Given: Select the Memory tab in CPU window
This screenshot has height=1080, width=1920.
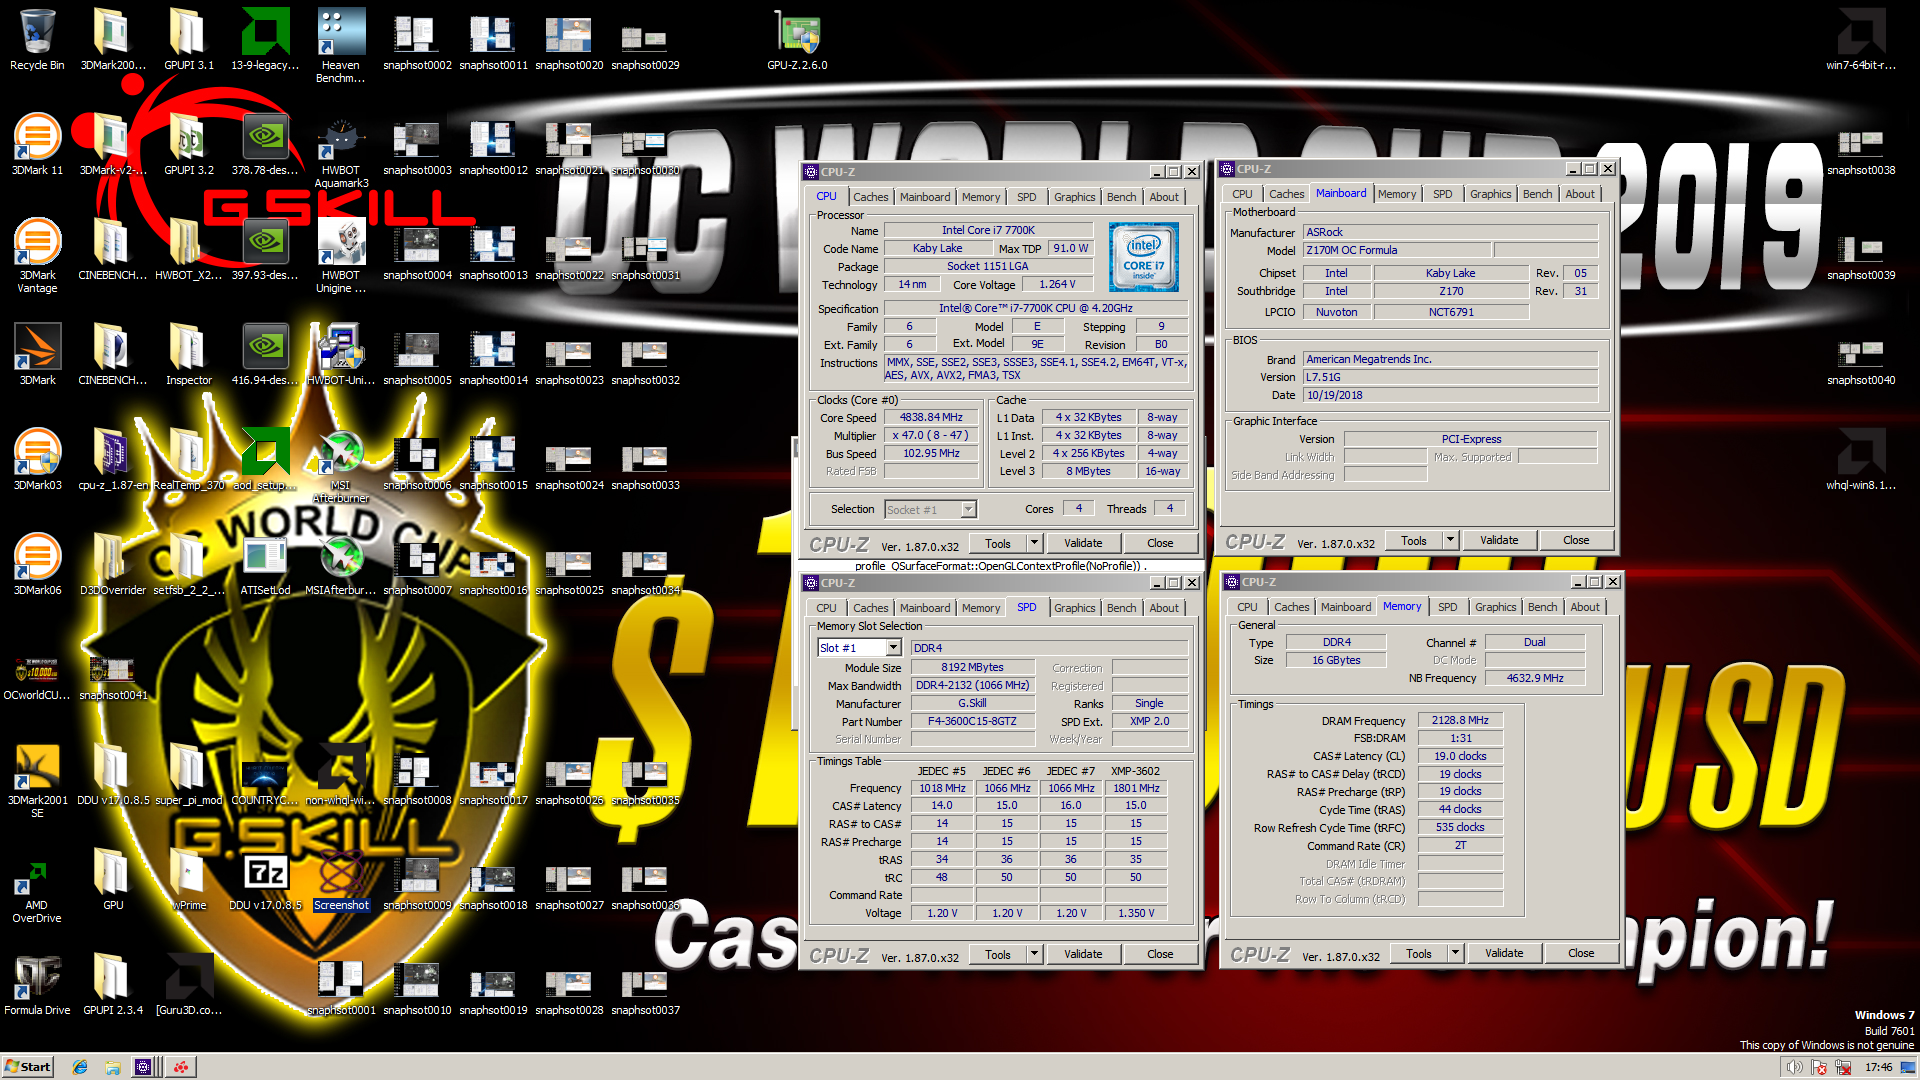Looking at the screenshot, I should tap(980, 197).
